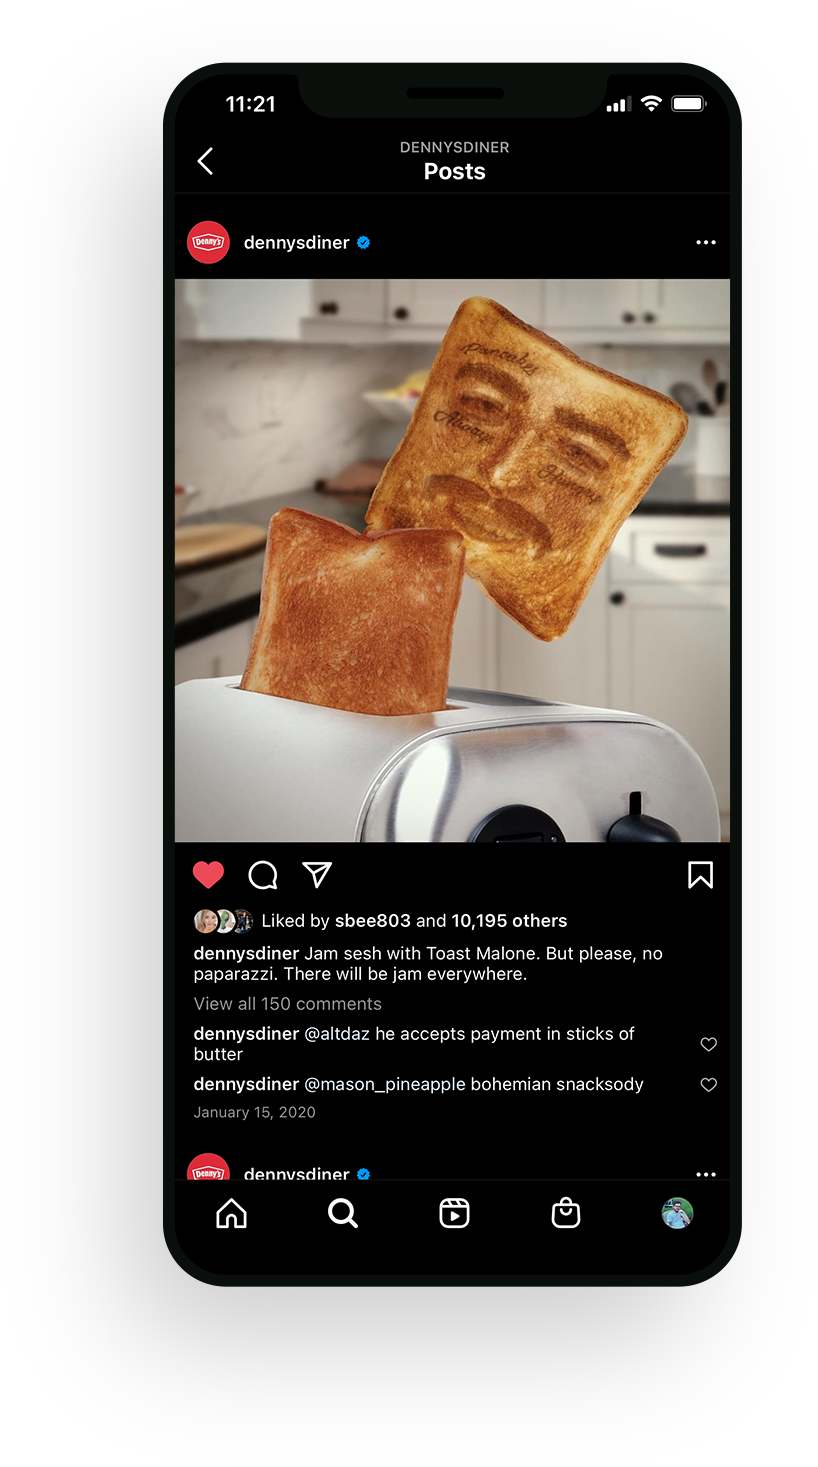Unlike the post with red heart
This screenshot has width=818, height=1467.
pos(208,875)
